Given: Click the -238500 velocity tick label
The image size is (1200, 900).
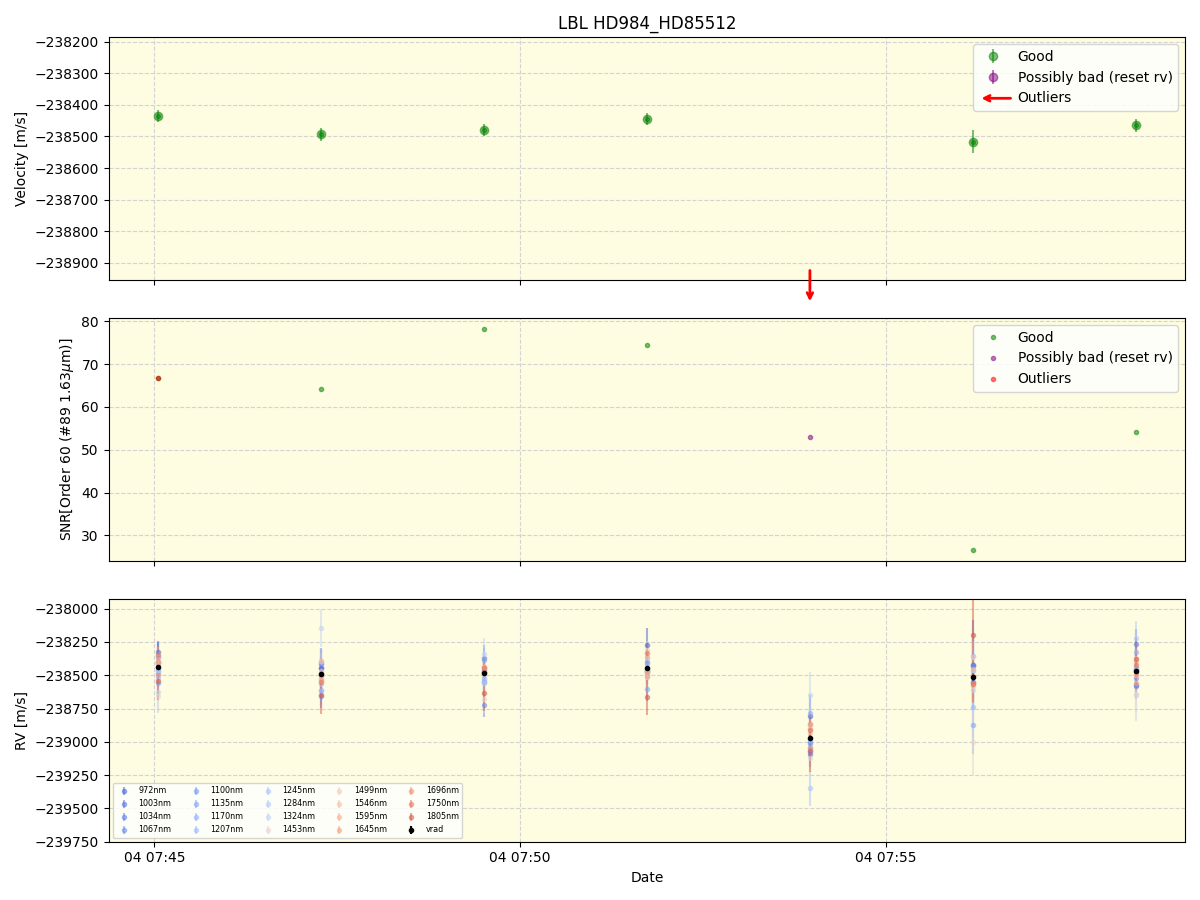Looking at the screenshot, I should click(68, 137).
